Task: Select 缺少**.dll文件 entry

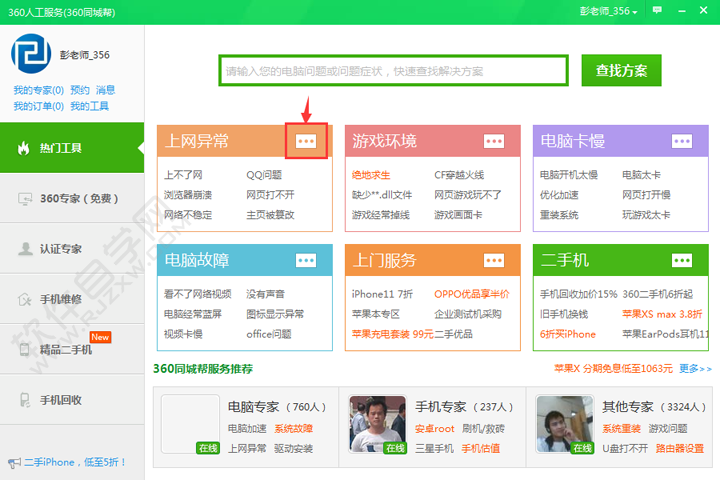Action: [382, 195]
